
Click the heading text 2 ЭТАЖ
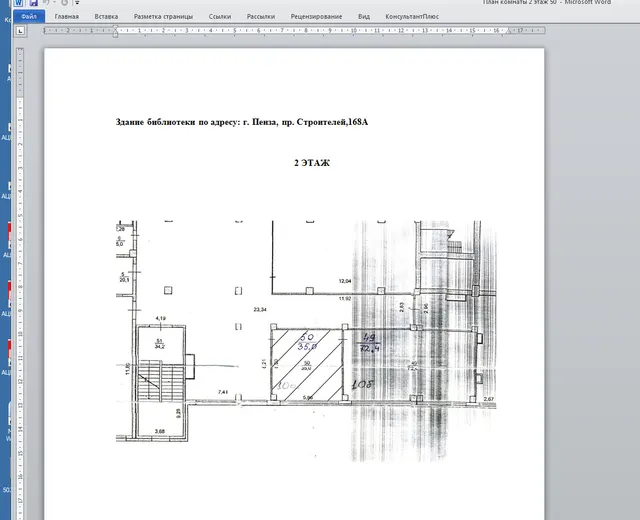[x=312, y=163]
